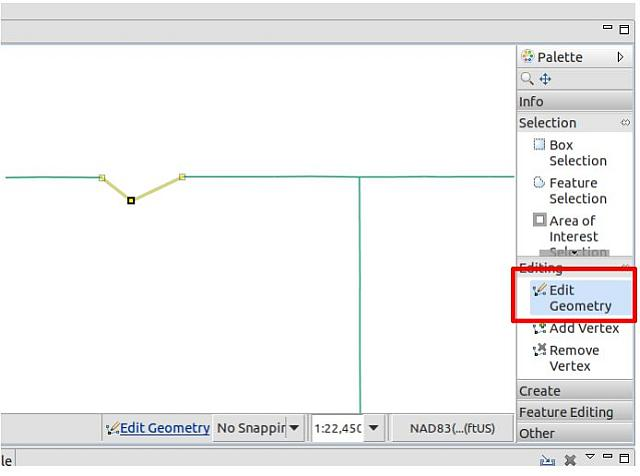
Task: Pick the Remove Vertex tool
Action: click(x=567, y=358)
